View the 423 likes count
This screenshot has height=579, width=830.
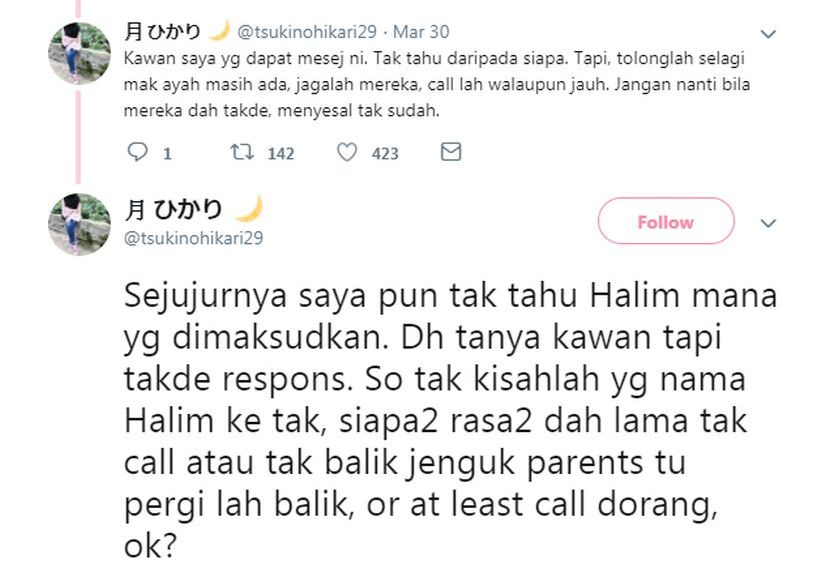tap(385, 153)
